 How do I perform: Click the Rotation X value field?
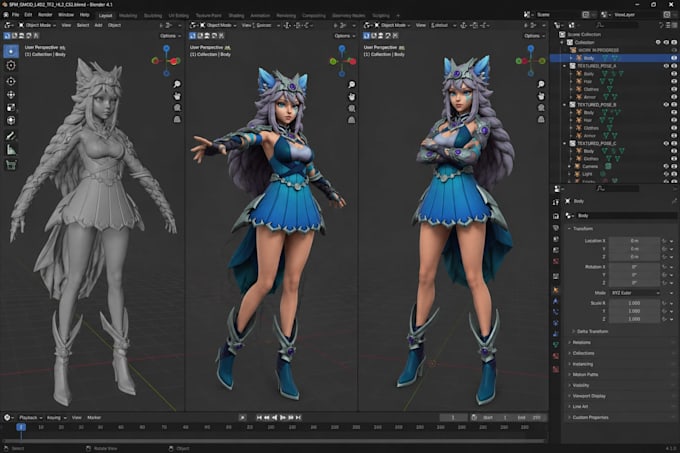tap(634, 267)
